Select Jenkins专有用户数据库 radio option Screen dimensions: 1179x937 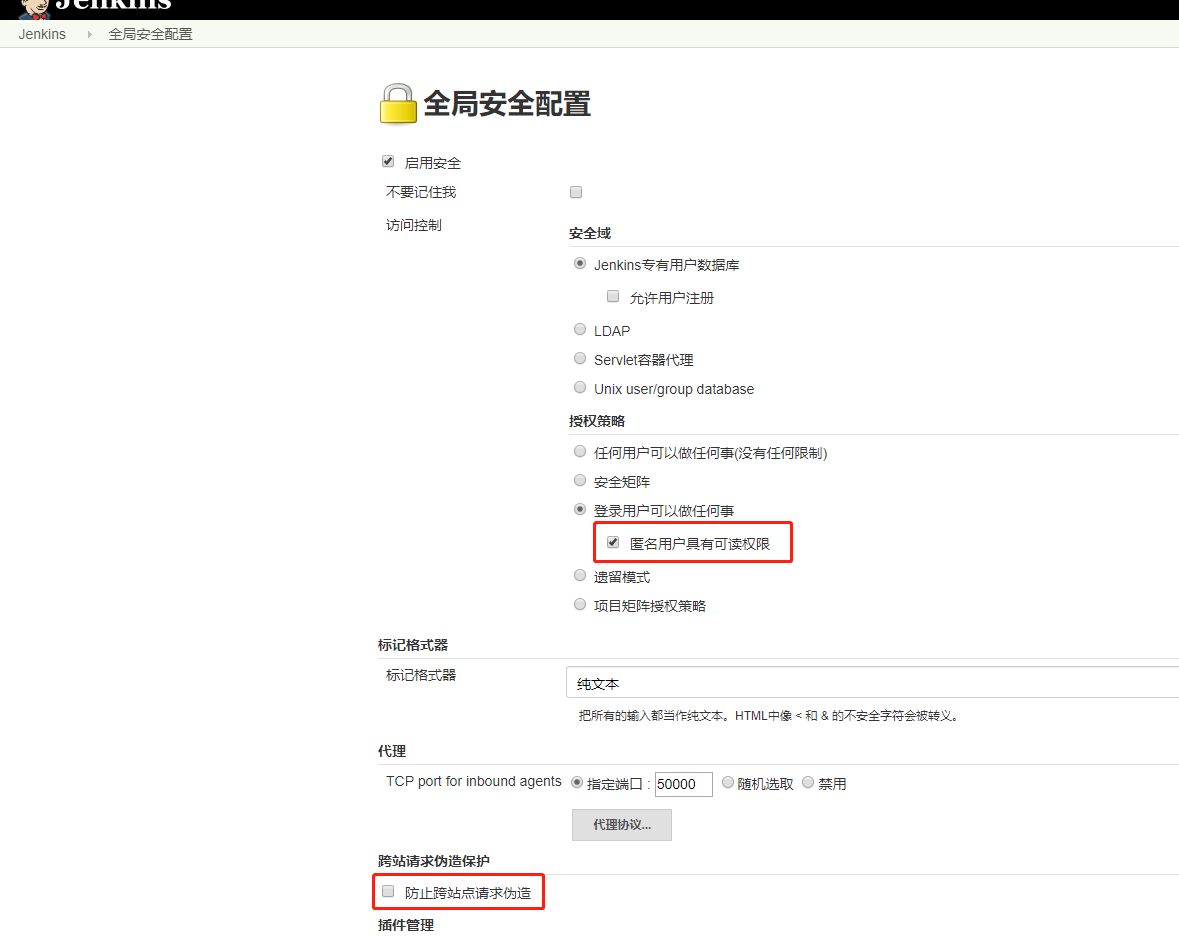coord(580,264)
